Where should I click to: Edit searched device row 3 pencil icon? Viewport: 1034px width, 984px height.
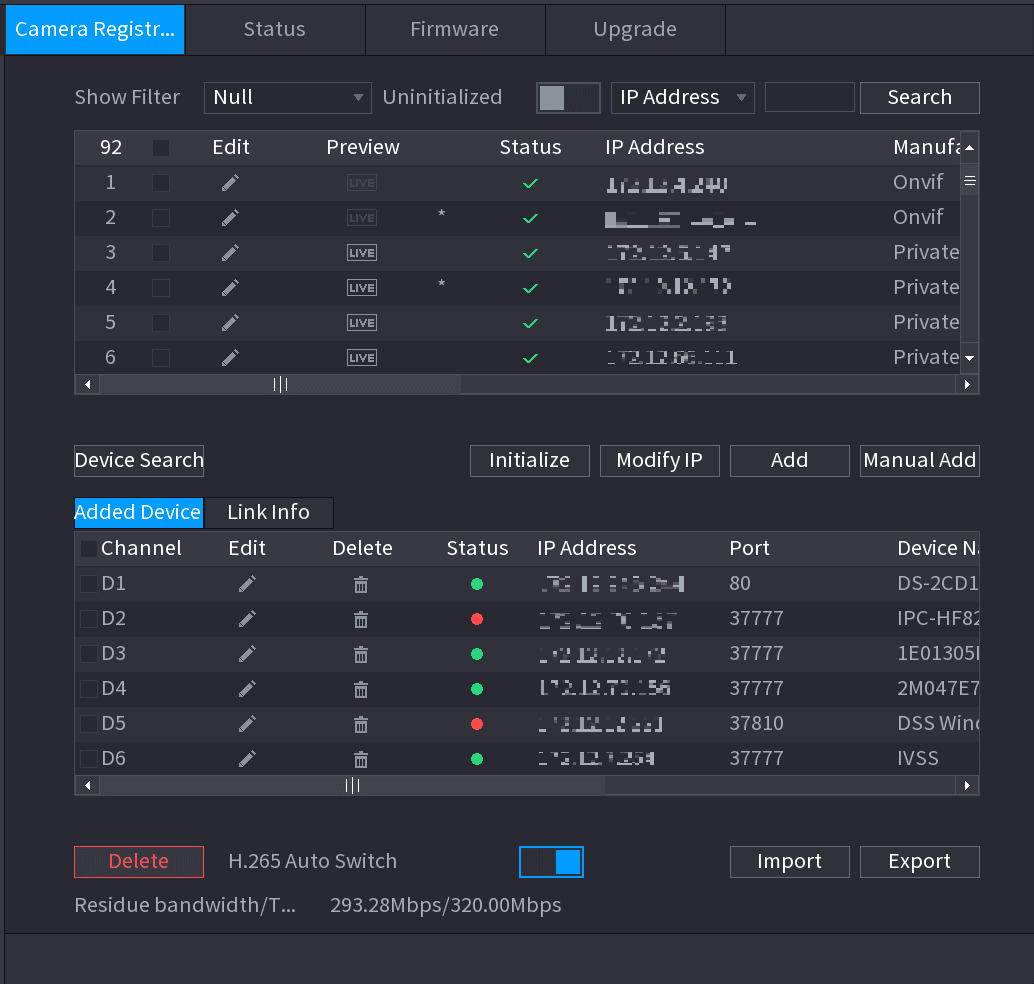tap(230, 253)
